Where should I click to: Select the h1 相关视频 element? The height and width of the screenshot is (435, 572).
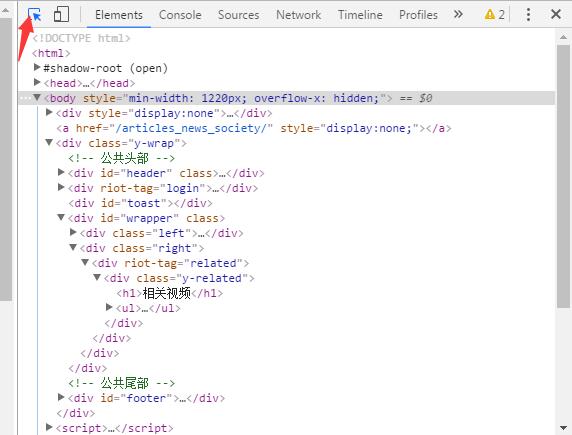(x=170, y=293)
